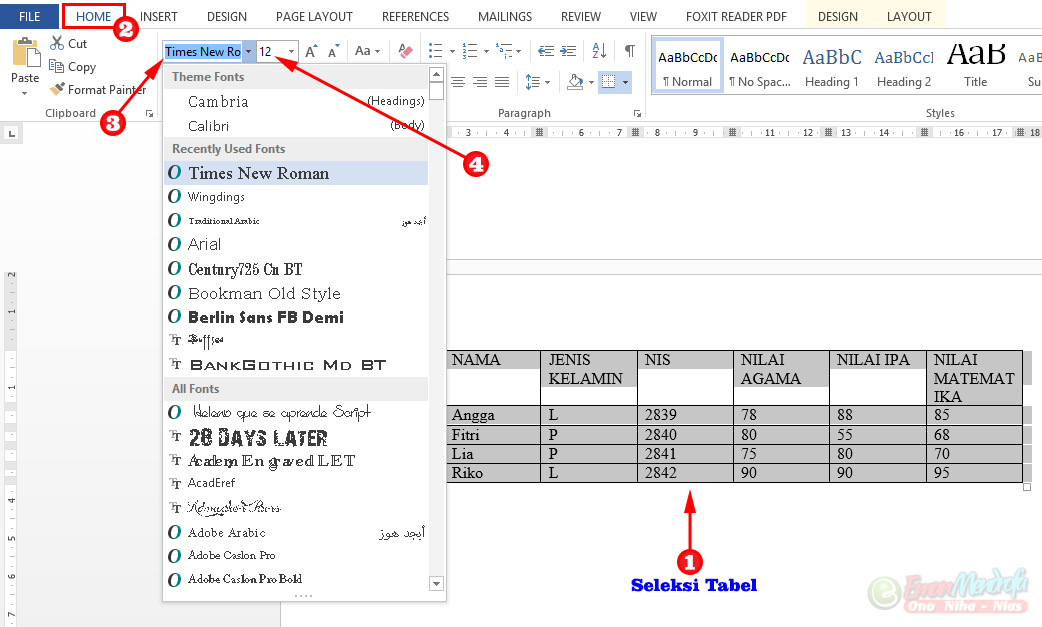Choose Calibri body font
Image resolution: width=1042 pixels, height=627 pixels.
[x=296, y=126]
